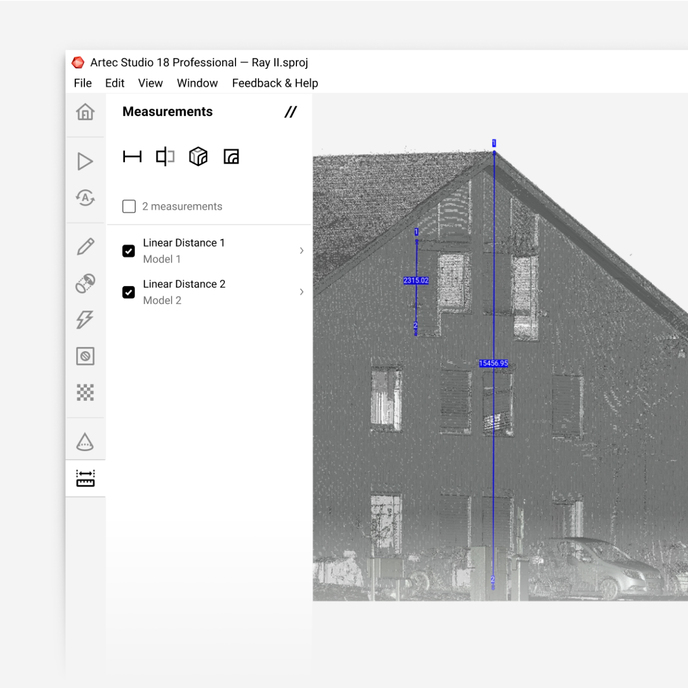Open the lightning bolt sidebar icon
Screen dimensions: 688x688
[85, 319]
